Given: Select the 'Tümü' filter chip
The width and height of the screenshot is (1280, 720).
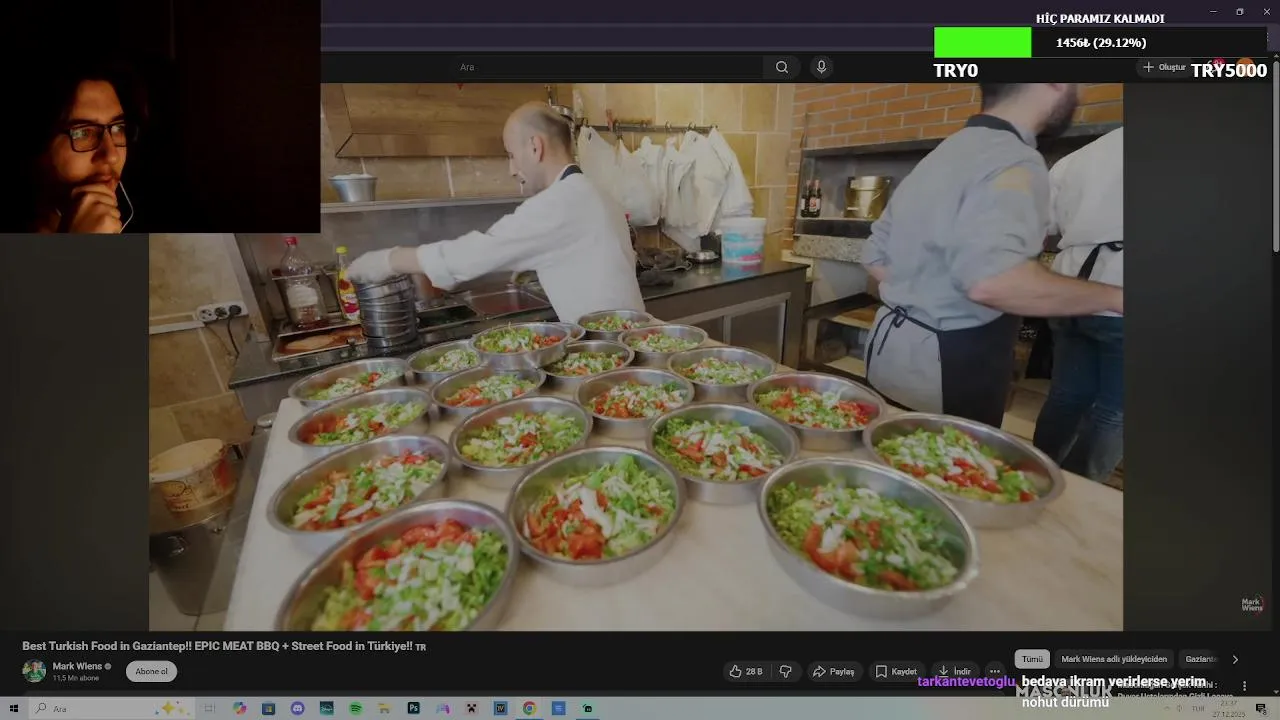Looking at the screenshot, I should 1032,659.
